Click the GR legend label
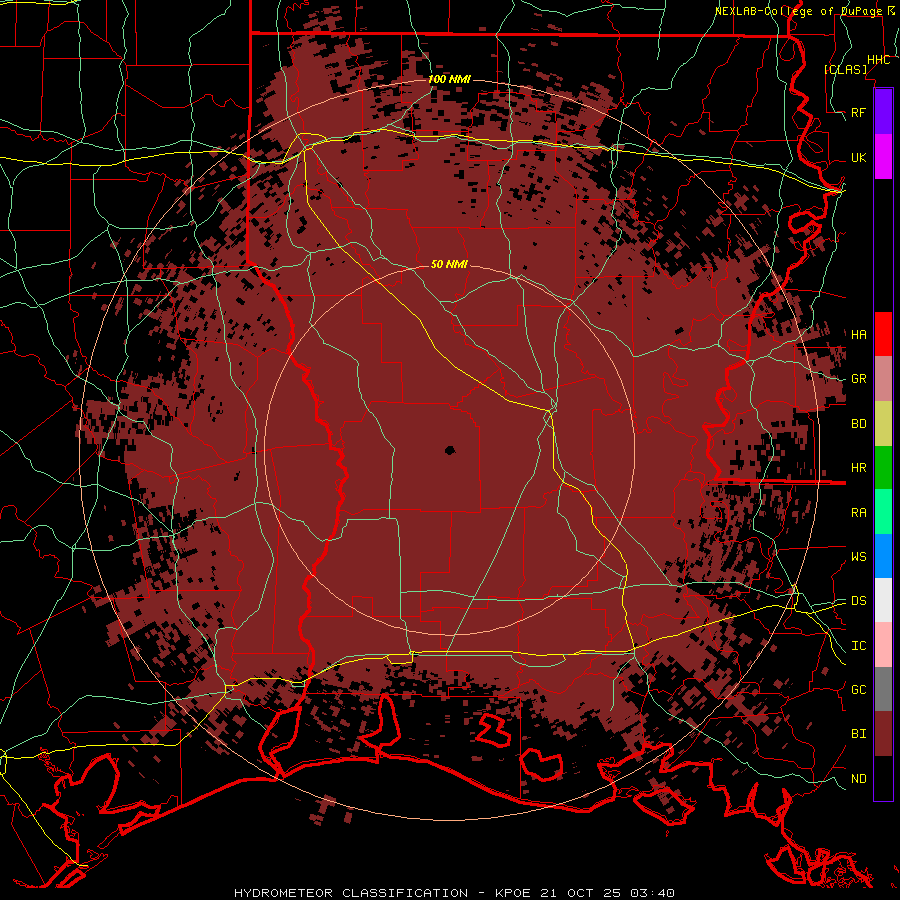Viewport: 900px width, 900px height. click(858, 379)
